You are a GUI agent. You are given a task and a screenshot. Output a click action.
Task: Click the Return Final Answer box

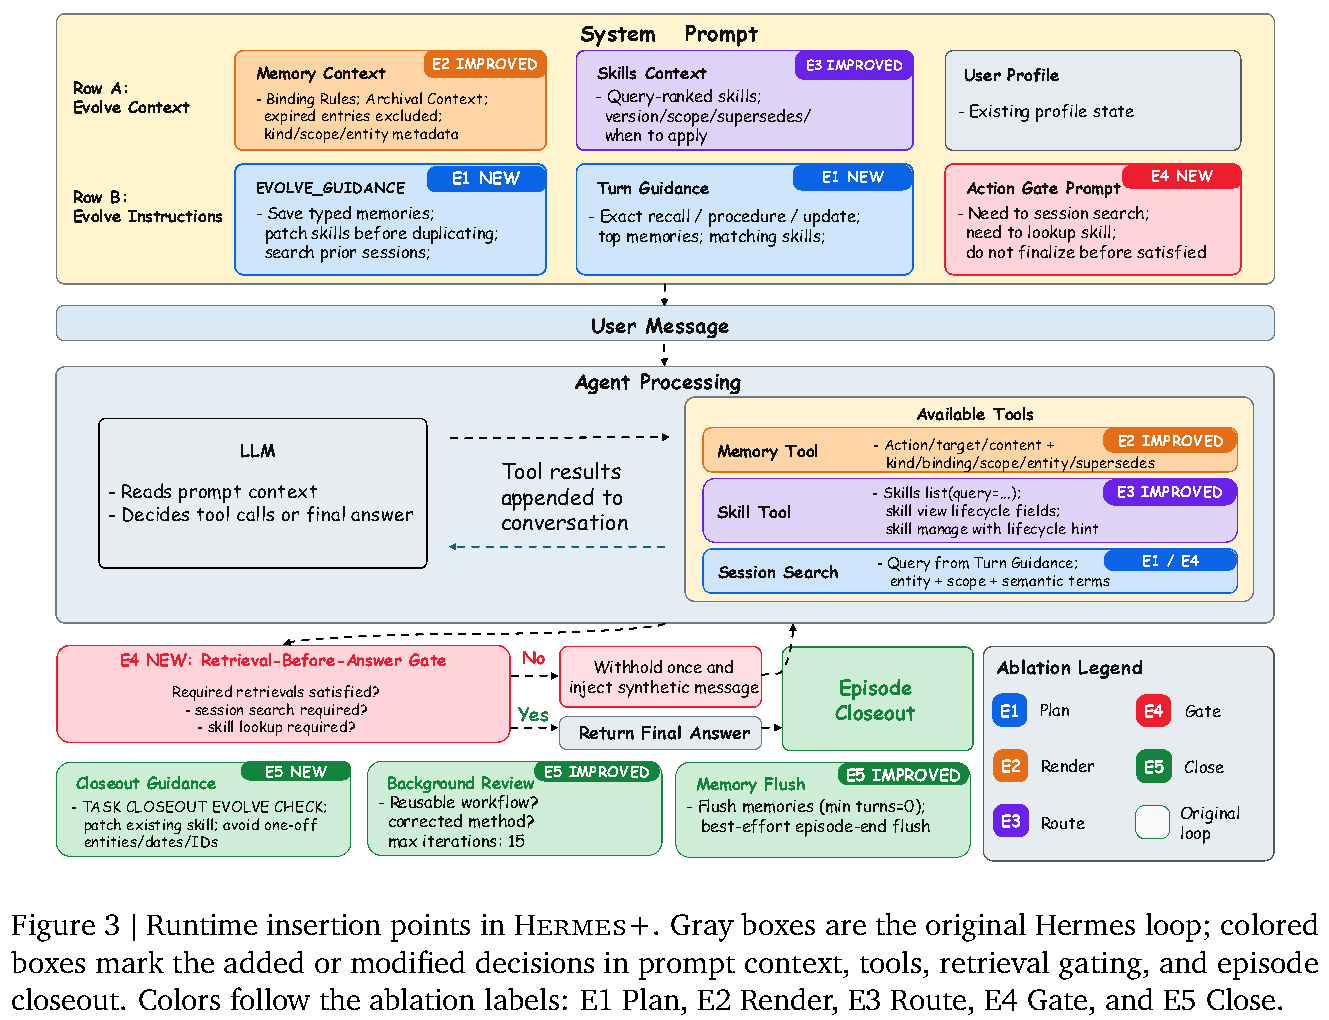(660, 733)
